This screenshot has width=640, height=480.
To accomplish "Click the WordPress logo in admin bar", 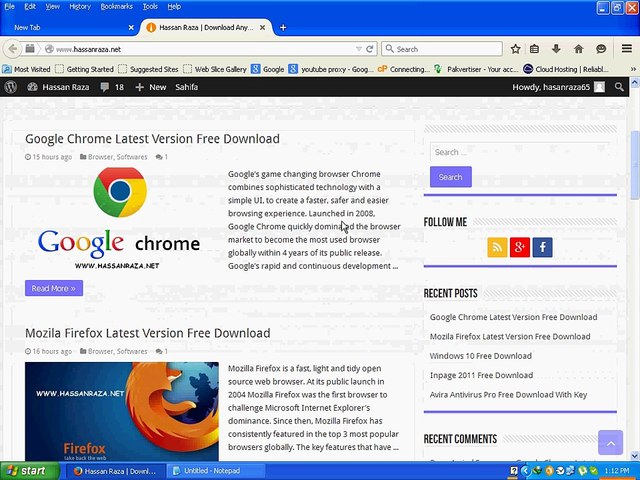I will tap(11, 87).
